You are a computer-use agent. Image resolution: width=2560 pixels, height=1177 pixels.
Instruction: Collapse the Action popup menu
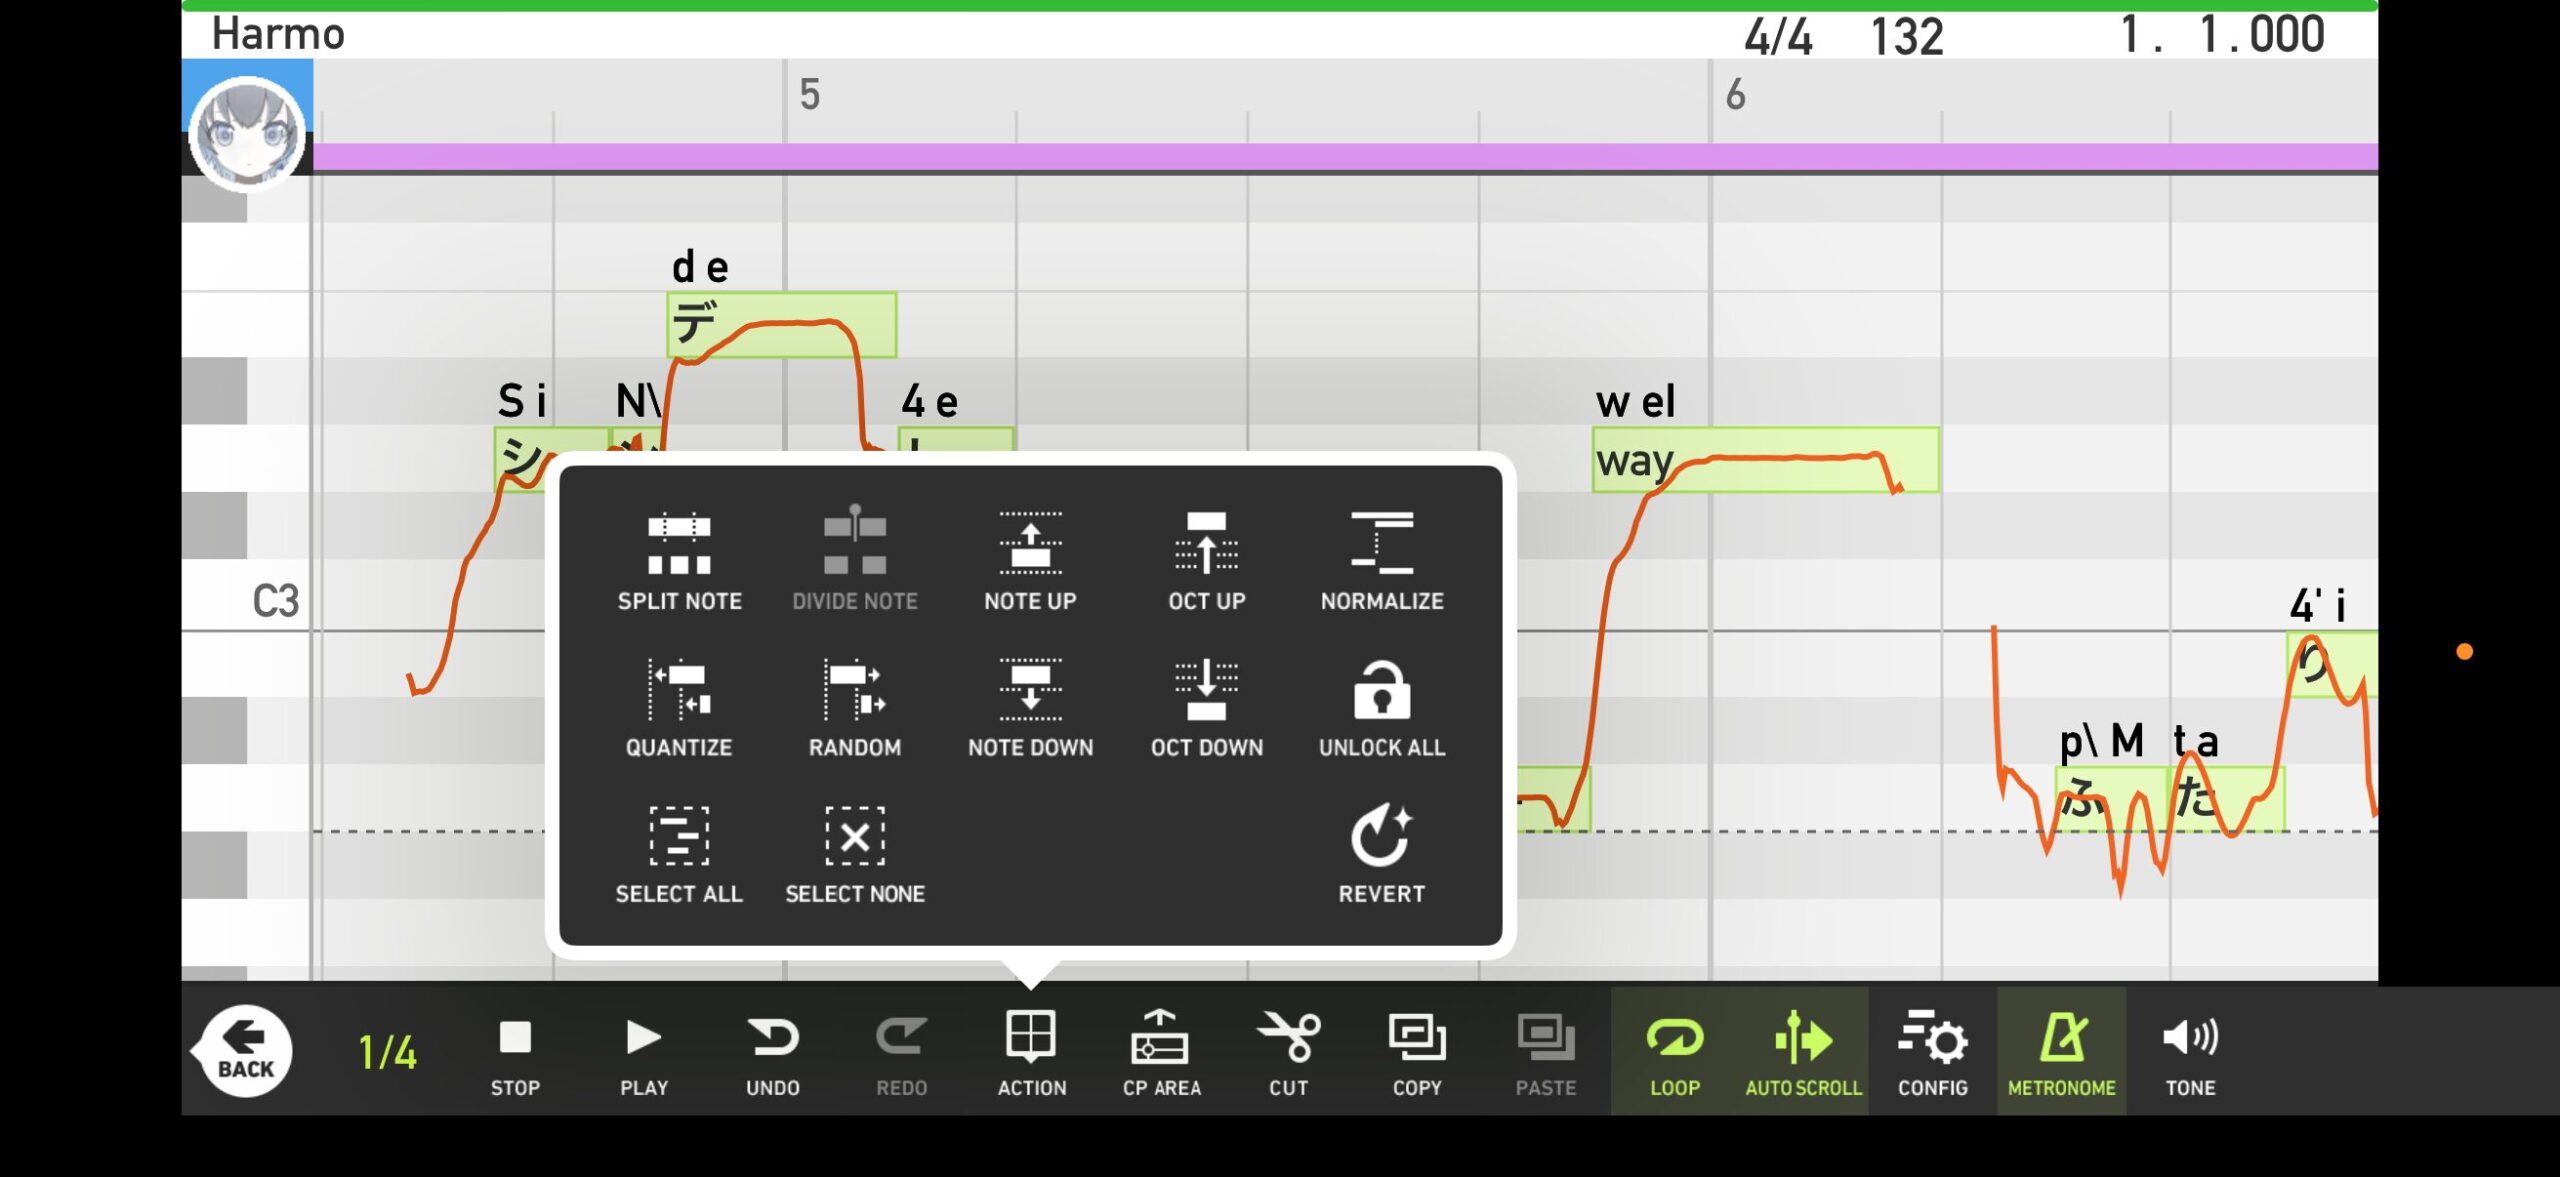coord(1031,1051)
